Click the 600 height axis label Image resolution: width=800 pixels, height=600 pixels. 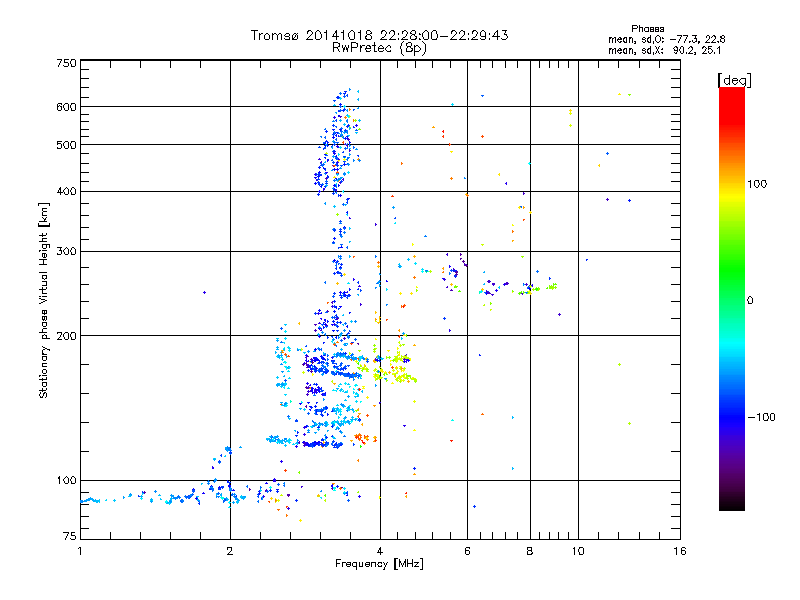coord(66,107)
